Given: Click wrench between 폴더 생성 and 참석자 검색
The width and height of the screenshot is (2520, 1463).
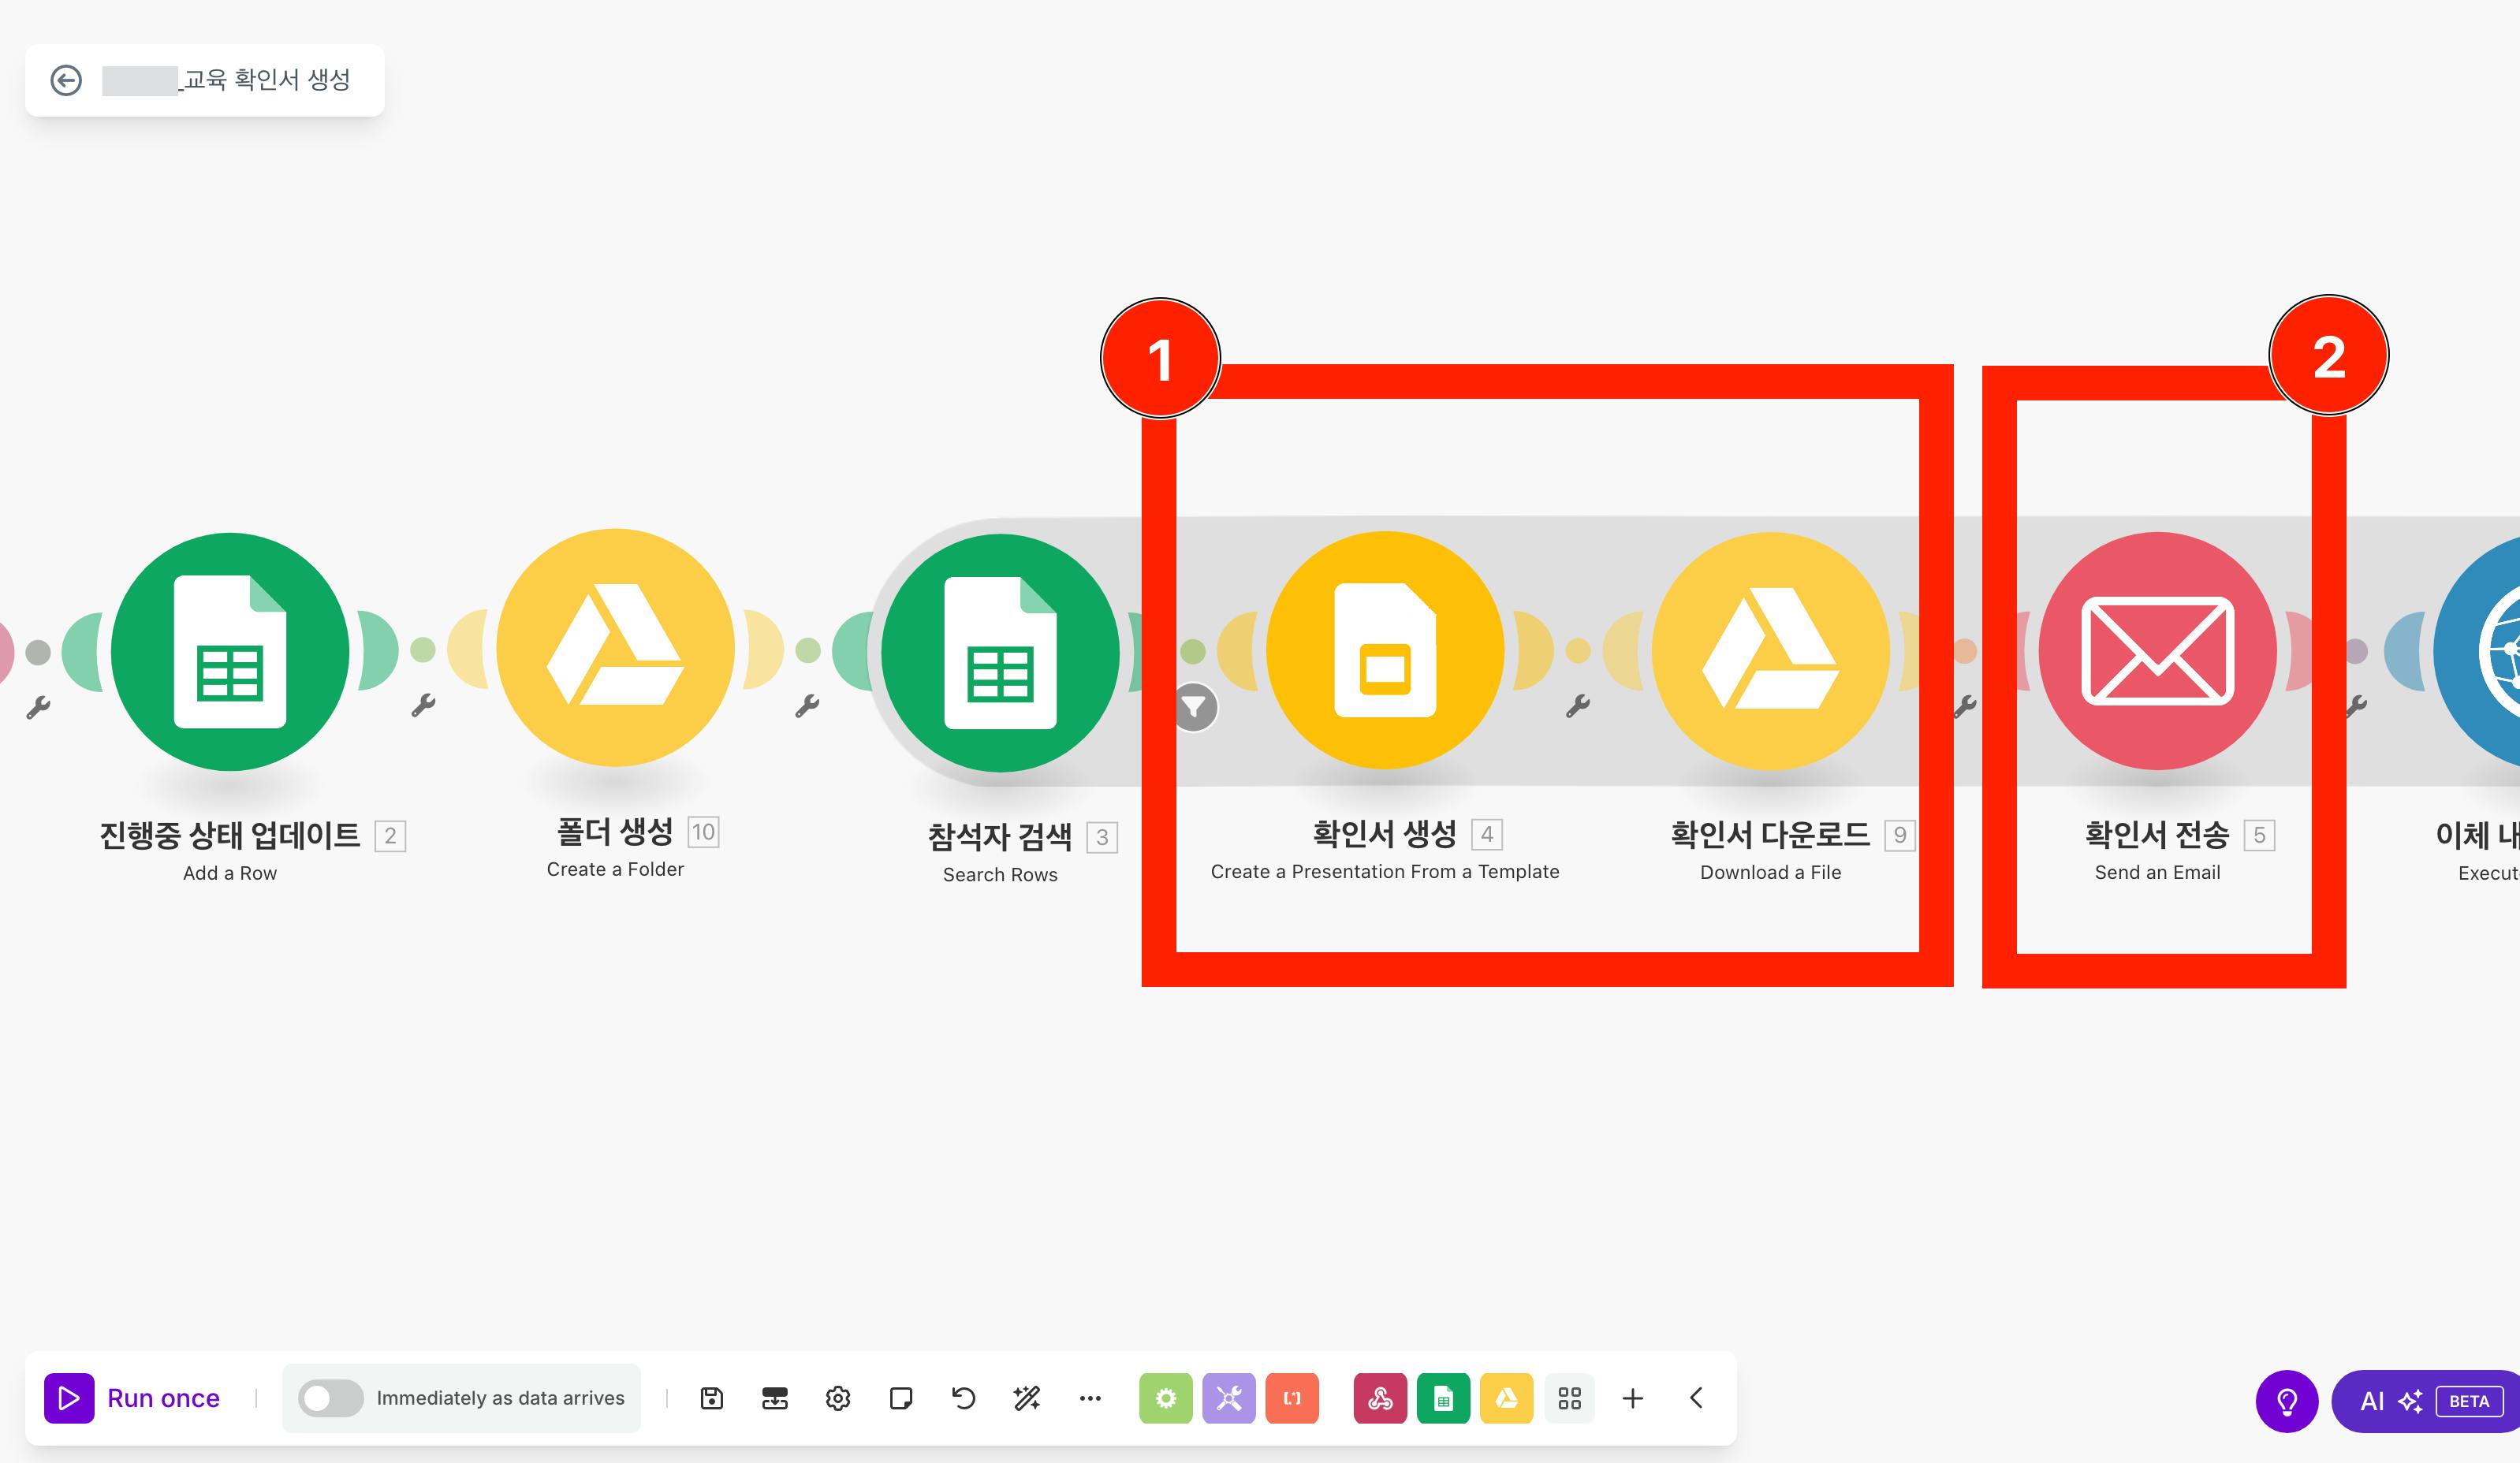Looking at the screenshot, I should (x=807, y=707).
